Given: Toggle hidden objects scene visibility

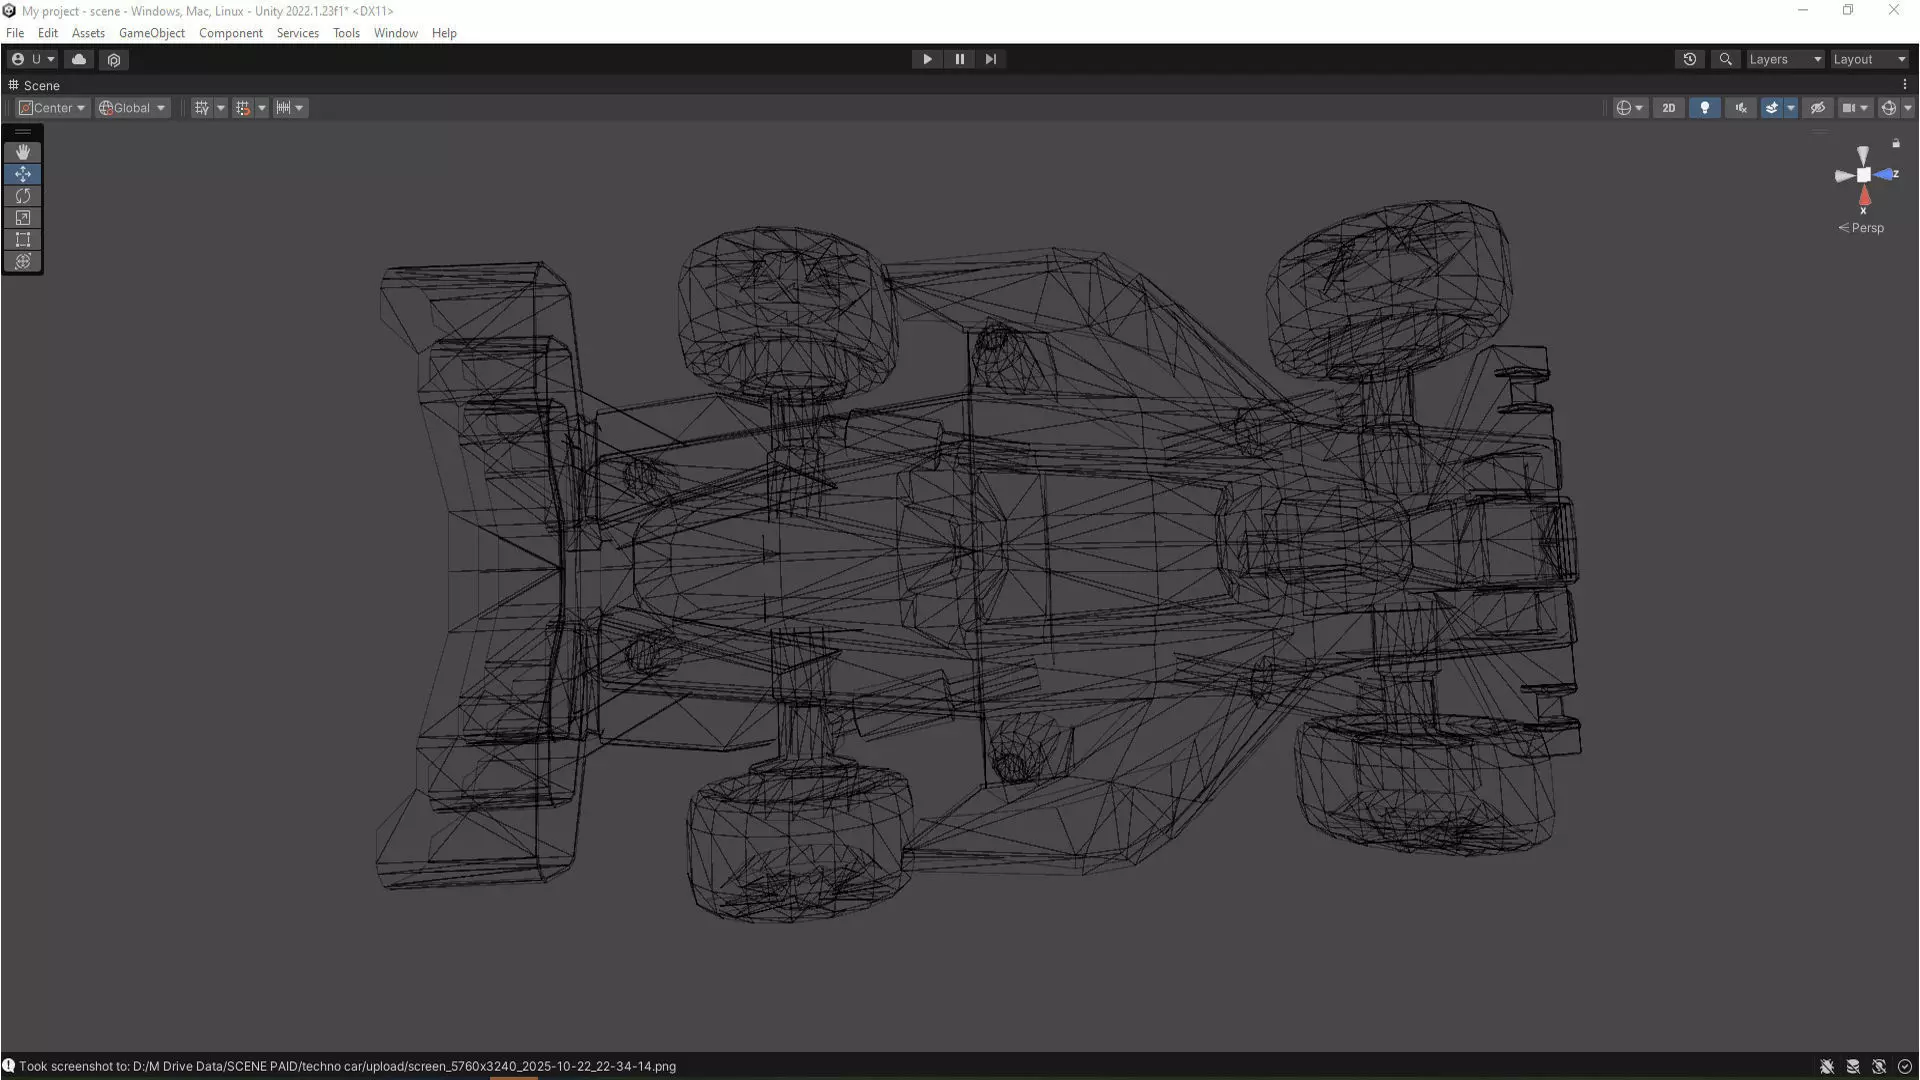Looking at the screenshot, I should 1817,108.
